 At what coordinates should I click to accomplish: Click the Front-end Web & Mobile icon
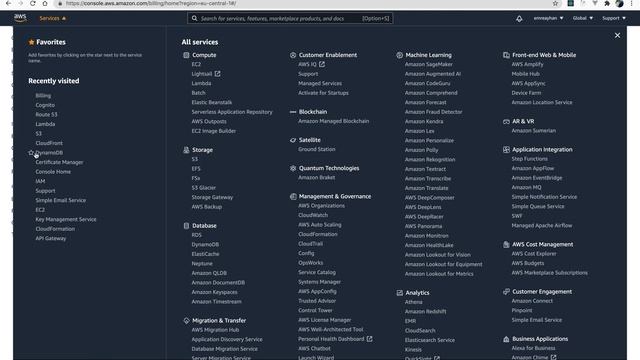(x=506, y=55)
